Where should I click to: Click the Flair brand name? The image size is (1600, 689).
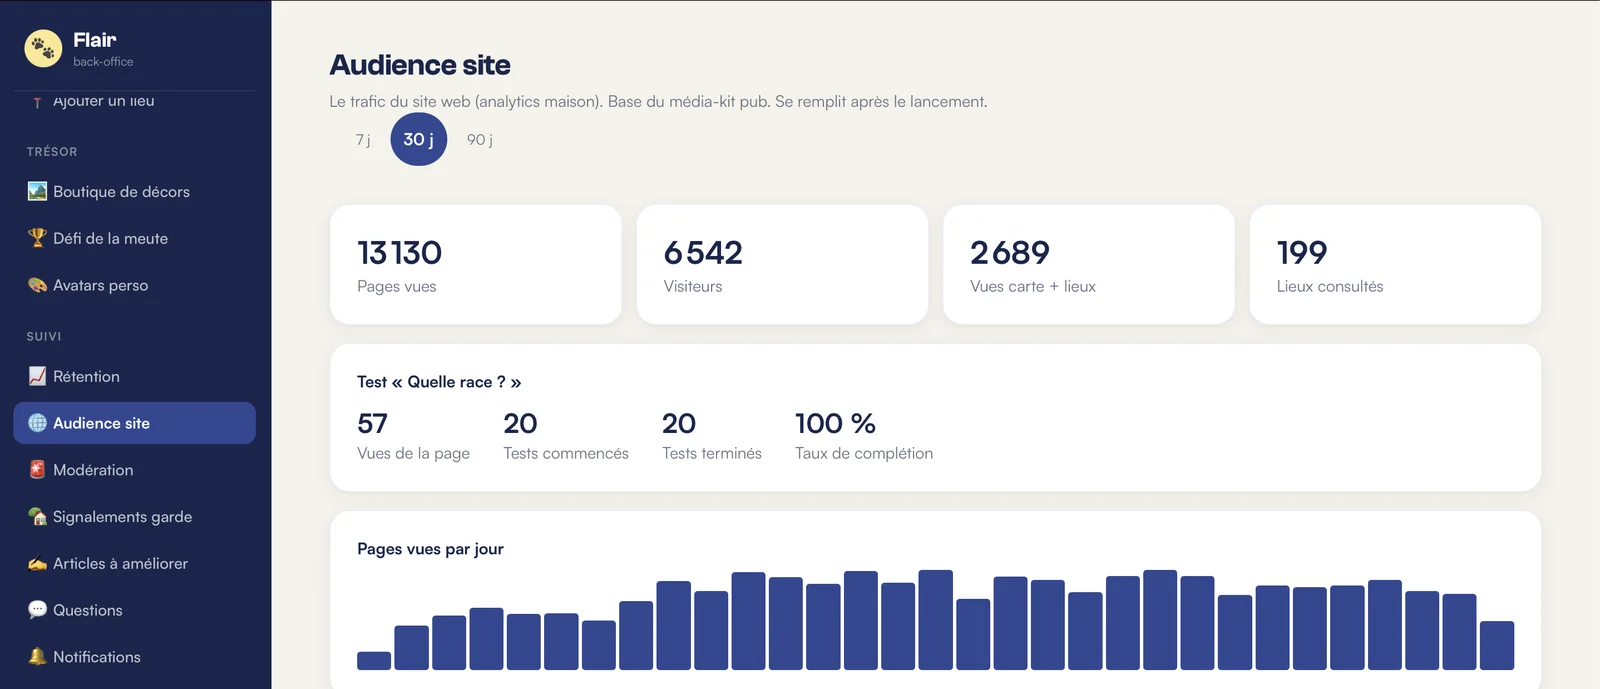click(x=95, y=40)
